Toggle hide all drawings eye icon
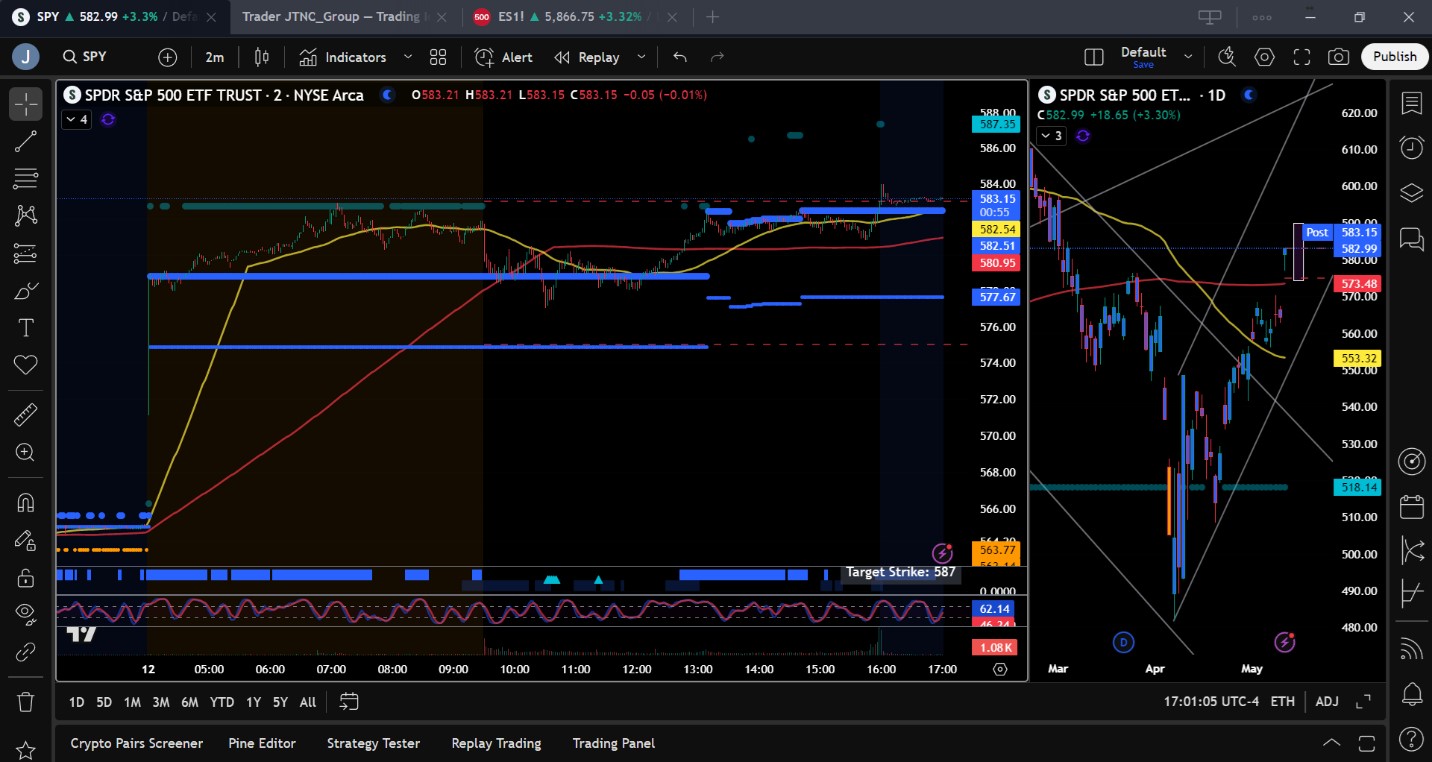 (25, 613)
